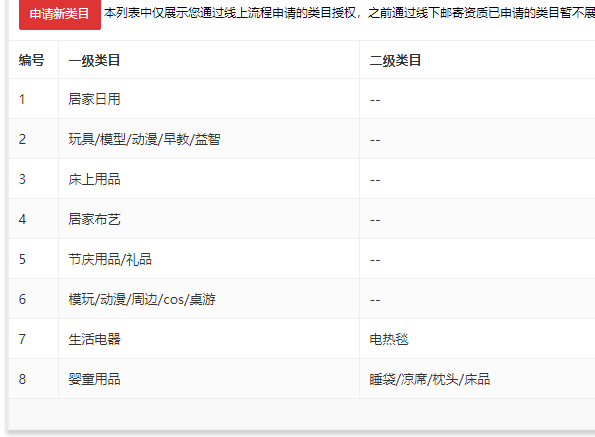Click the notice text beside 申请新类目
Image resolution: width=595 pixels, height=437 pixels.
pos(349,13)
